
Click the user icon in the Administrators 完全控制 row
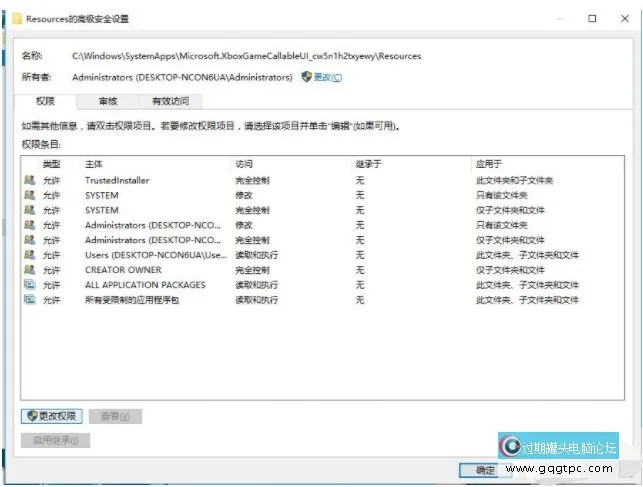coord(30,240)
